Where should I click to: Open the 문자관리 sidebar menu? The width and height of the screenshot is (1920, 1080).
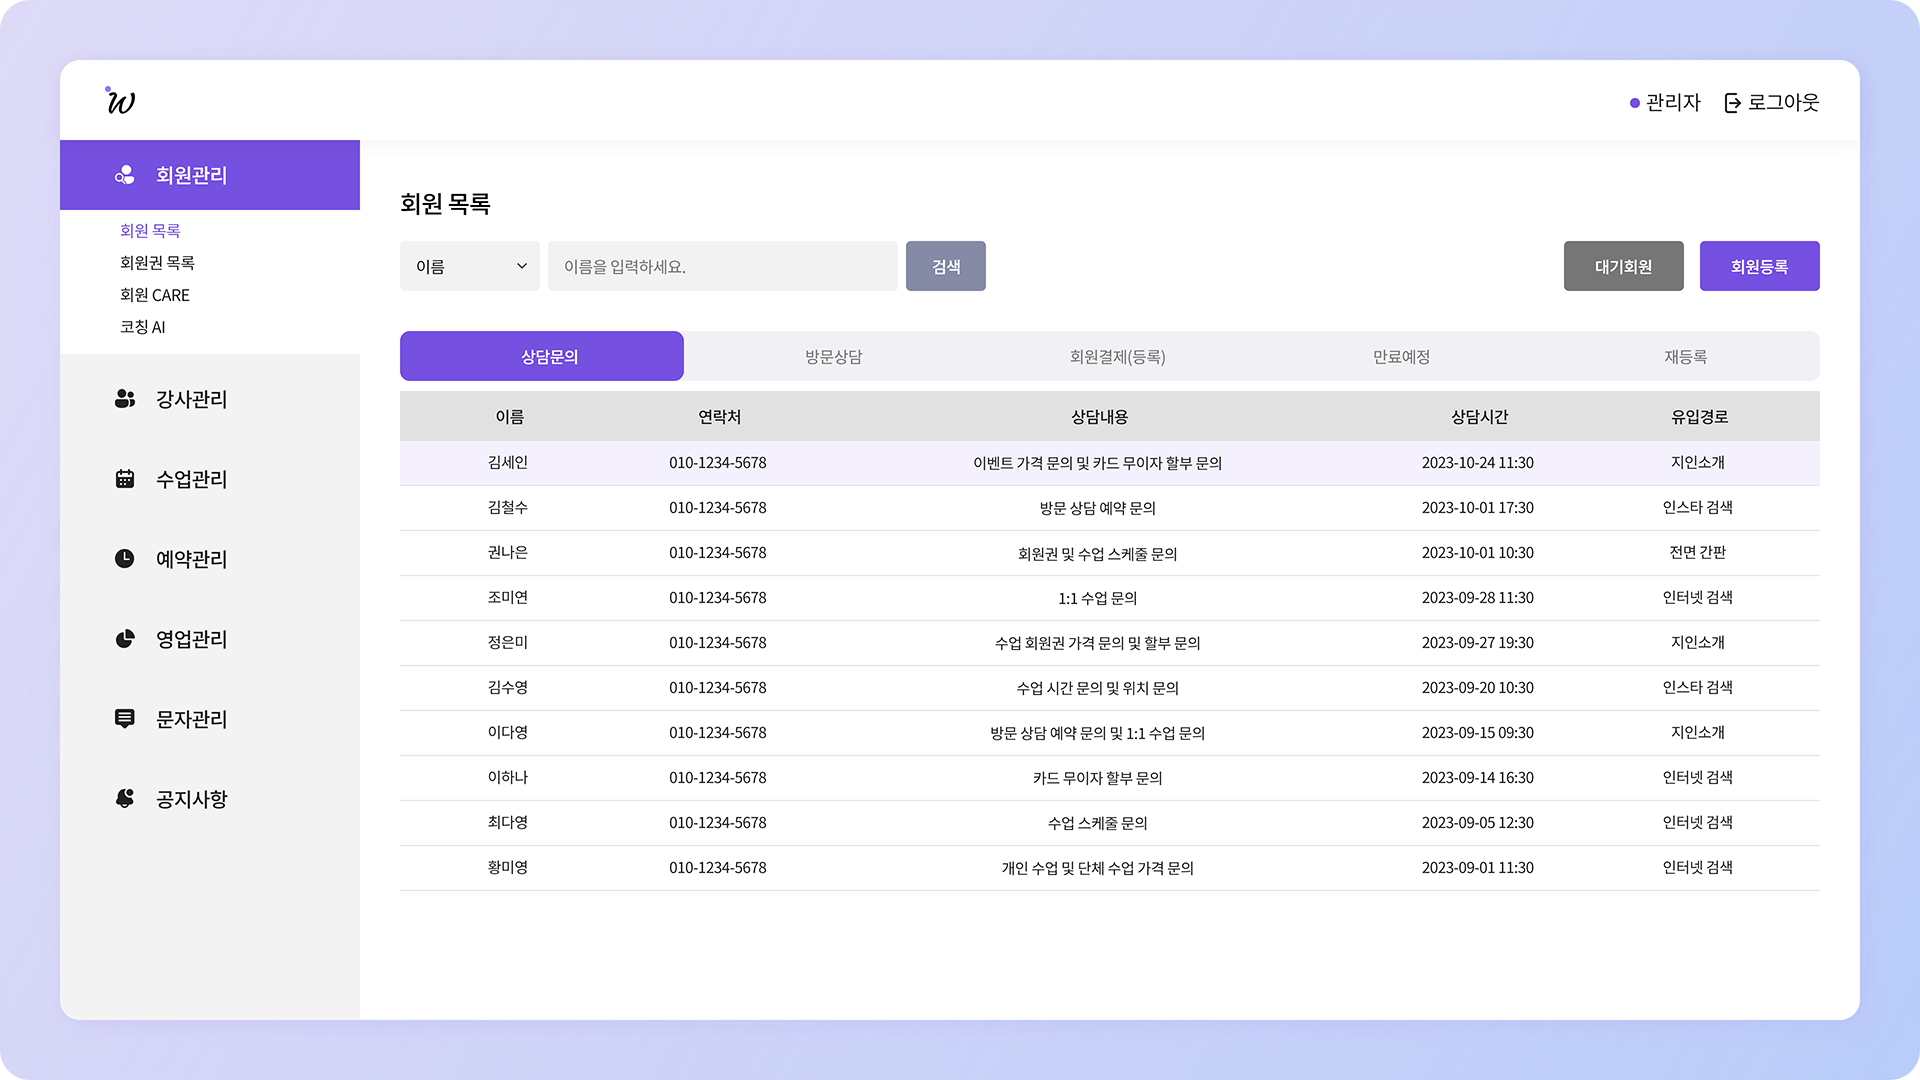tap(210, 719)
